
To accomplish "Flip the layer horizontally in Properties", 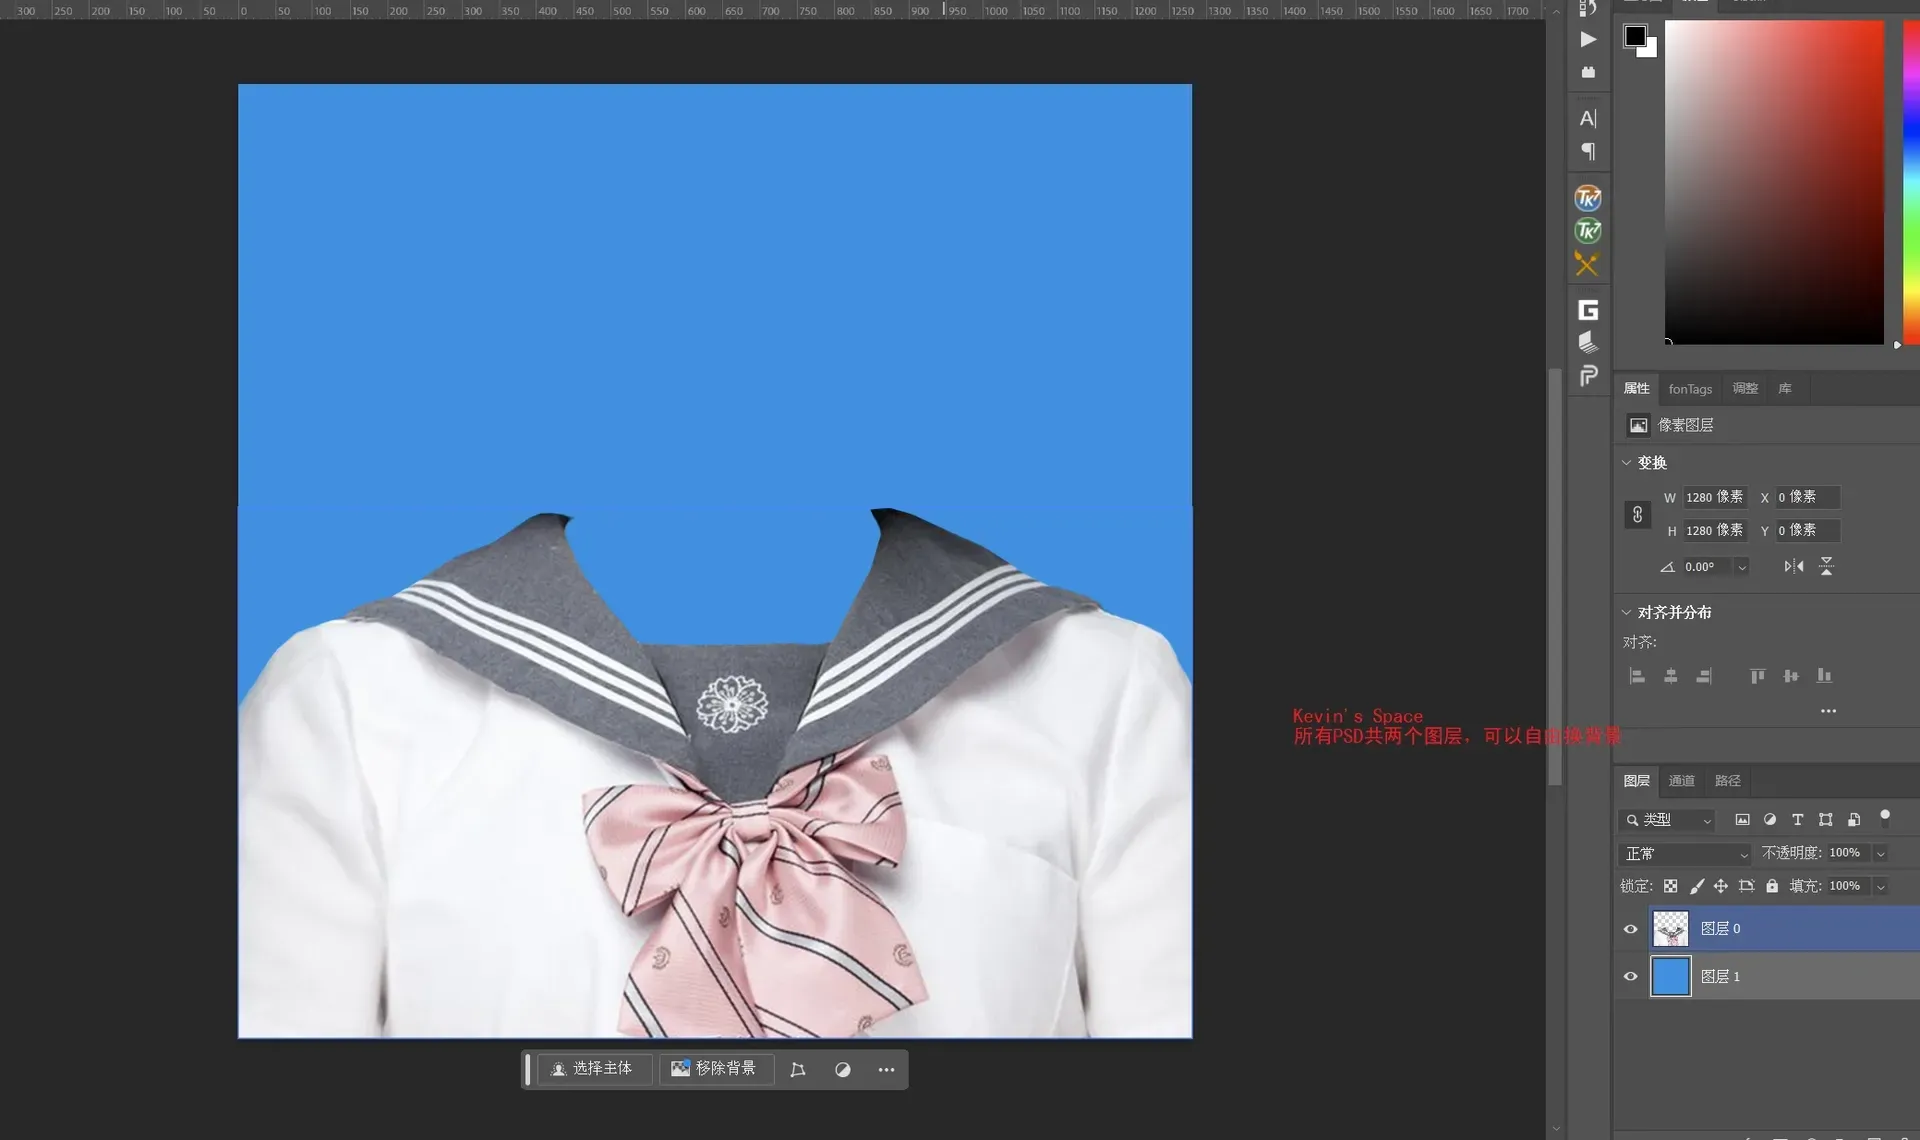I will tap(1796, 566).
